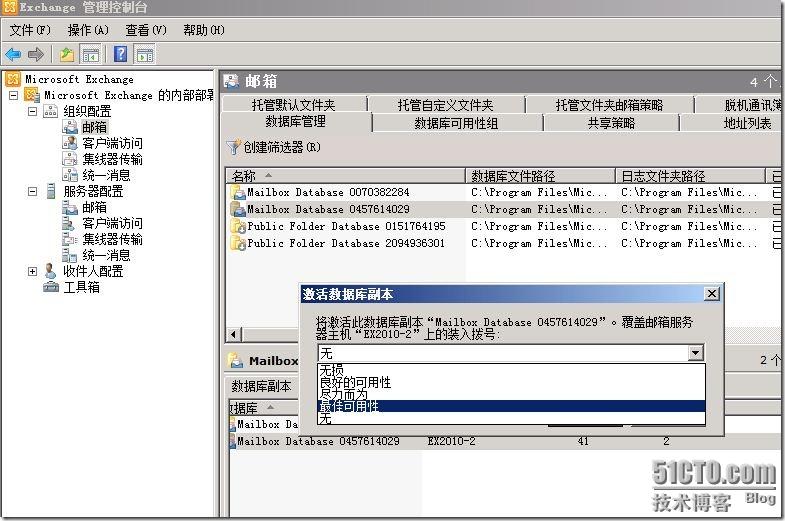This screenshot has width=785, height=521.
Task: Choose 最佳可用性 in the dropdown list
Action: (x=511, y=406)
